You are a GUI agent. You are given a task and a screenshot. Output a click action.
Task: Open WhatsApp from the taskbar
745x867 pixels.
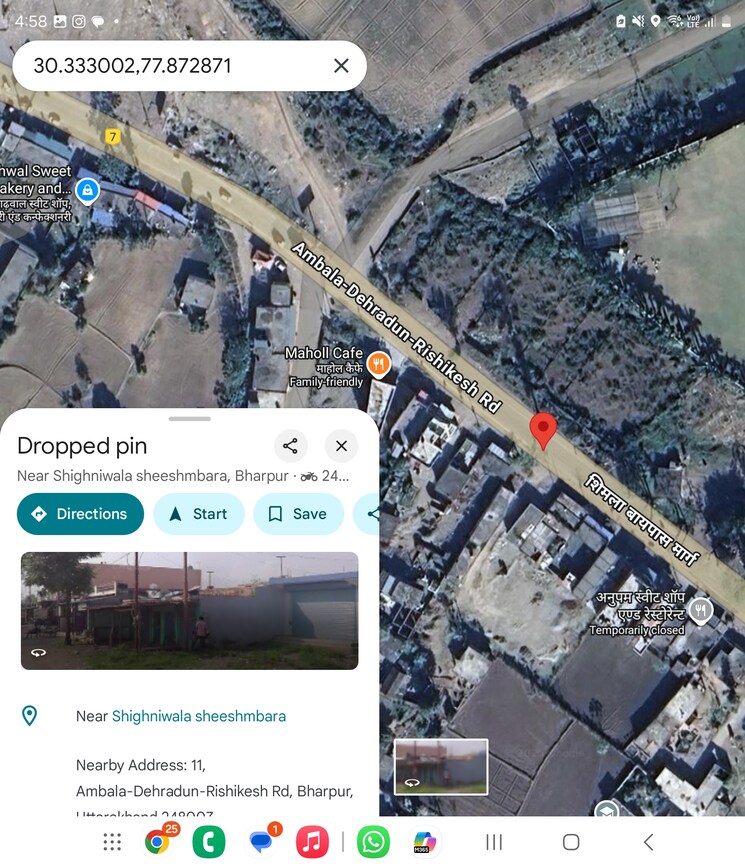(x=373, y=842)
